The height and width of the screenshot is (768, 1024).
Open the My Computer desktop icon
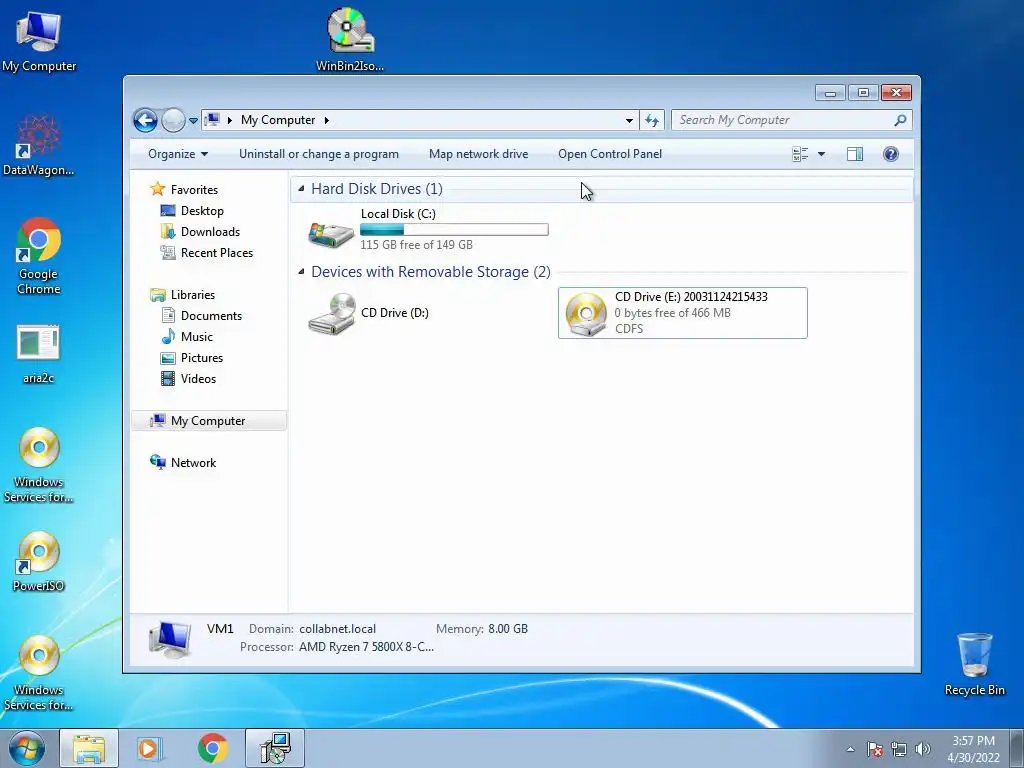39,39
